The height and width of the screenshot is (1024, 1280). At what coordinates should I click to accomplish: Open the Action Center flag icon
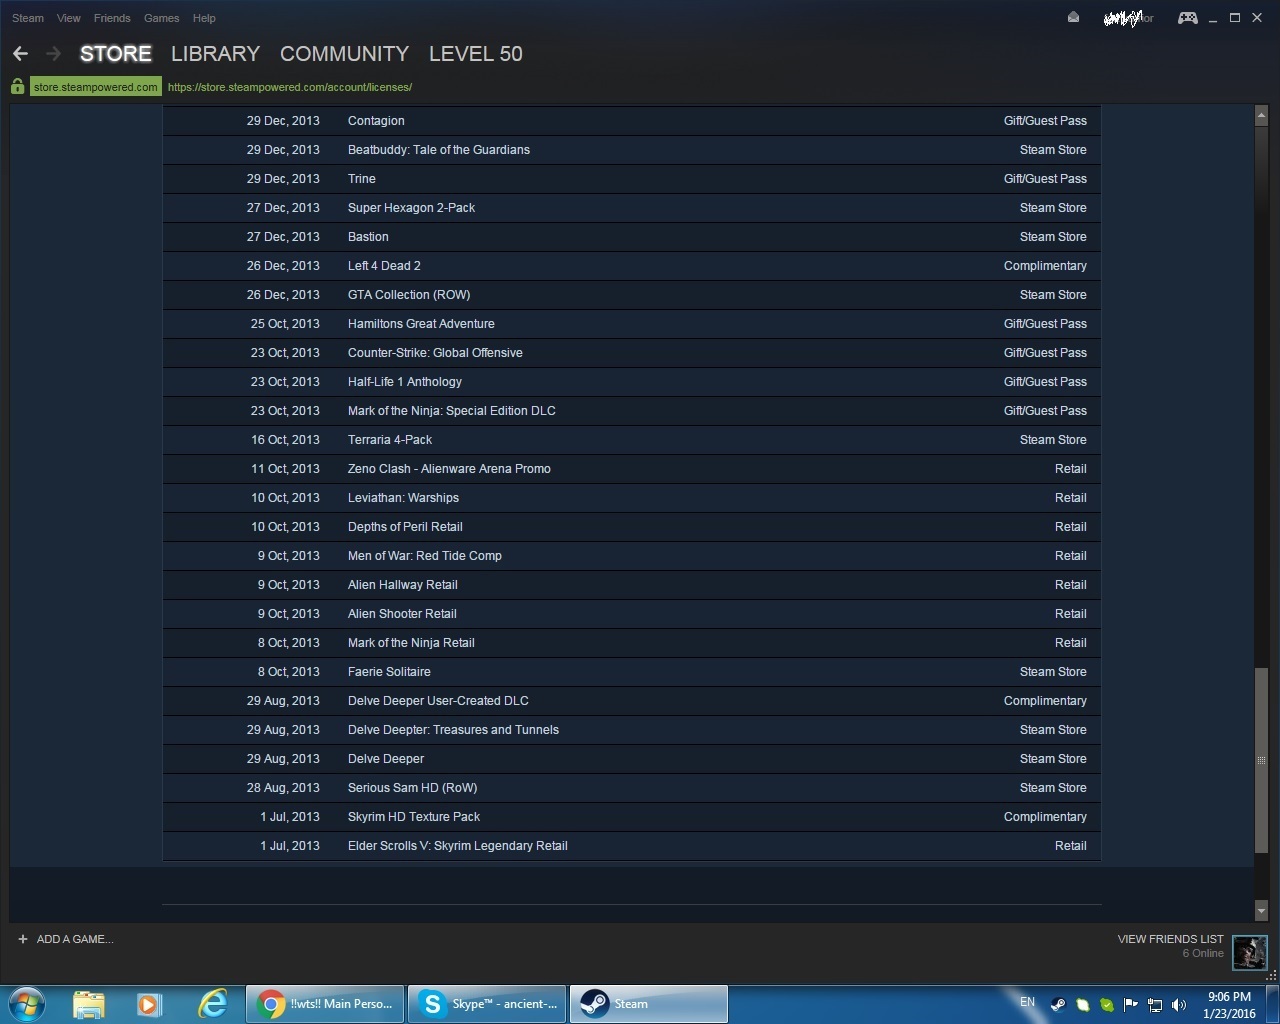(1130, 1005)
